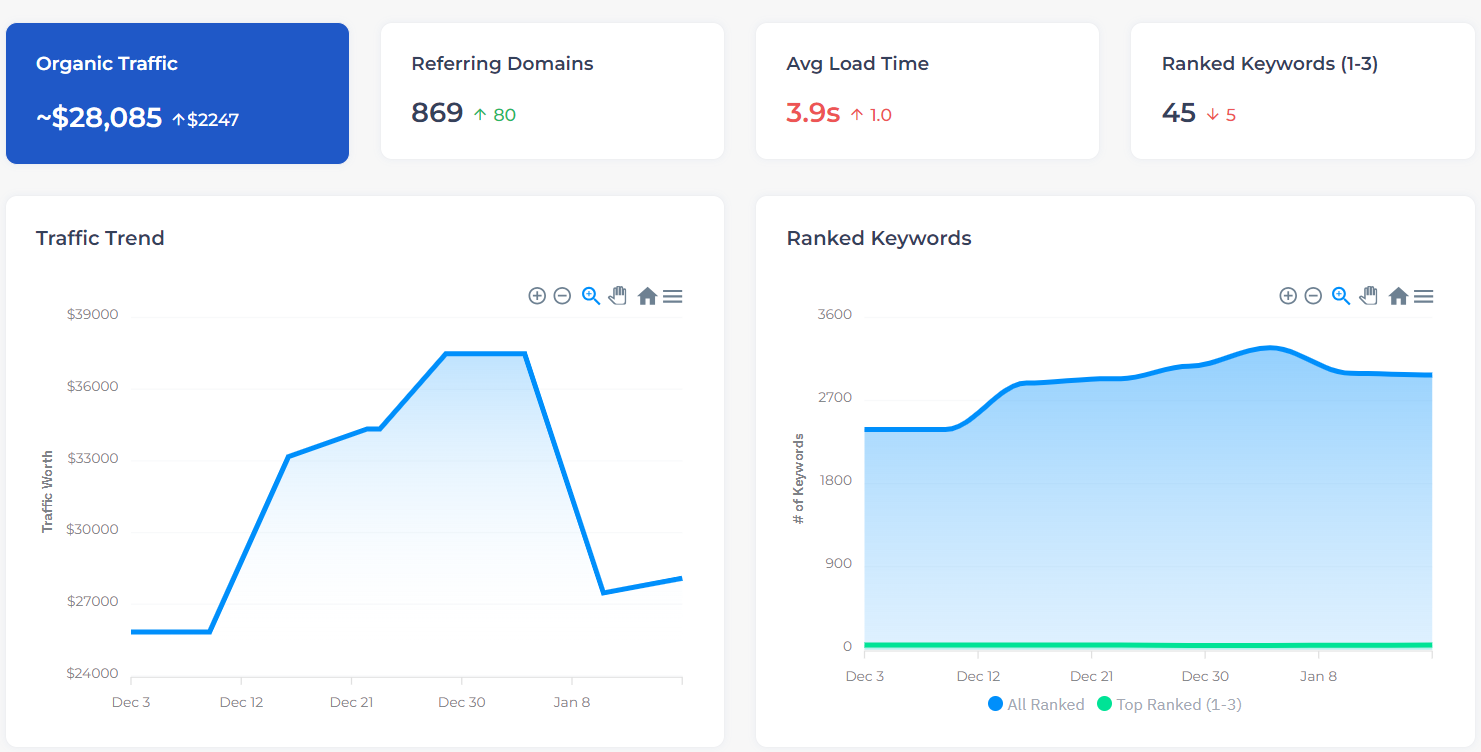Reset zoom with home icon in Traffic Trend
This screenshot has height=752, width=1481.
point(647,296)
